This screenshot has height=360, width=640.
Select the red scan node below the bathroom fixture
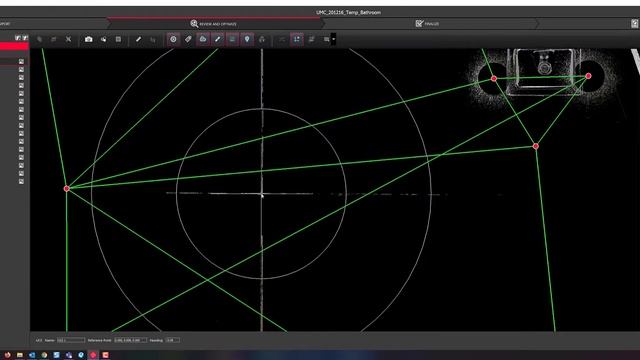(536, 146)
